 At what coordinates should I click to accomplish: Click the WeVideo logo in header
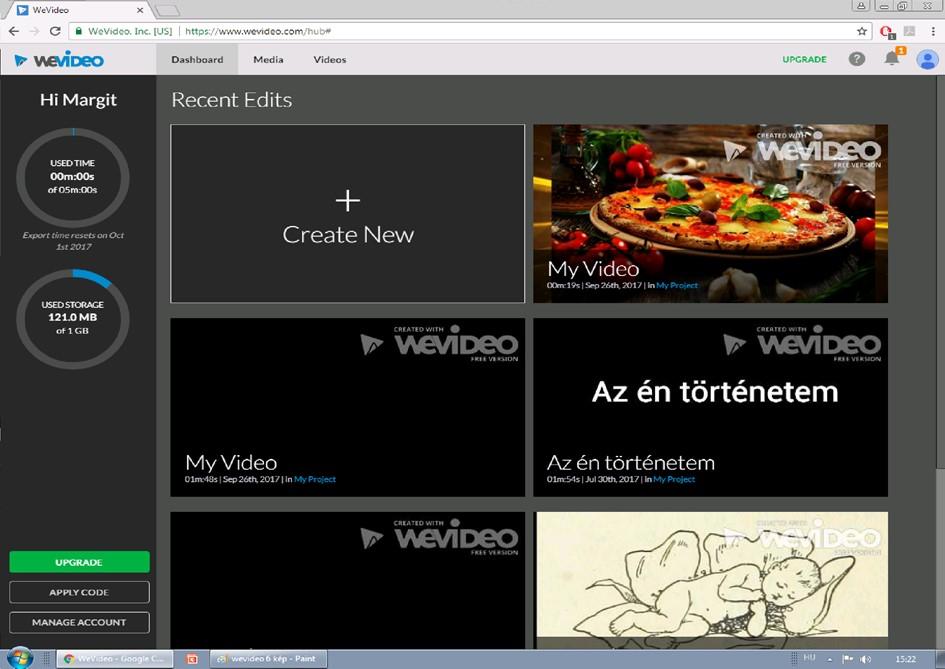pyautogui.click(x=59, y=60)
